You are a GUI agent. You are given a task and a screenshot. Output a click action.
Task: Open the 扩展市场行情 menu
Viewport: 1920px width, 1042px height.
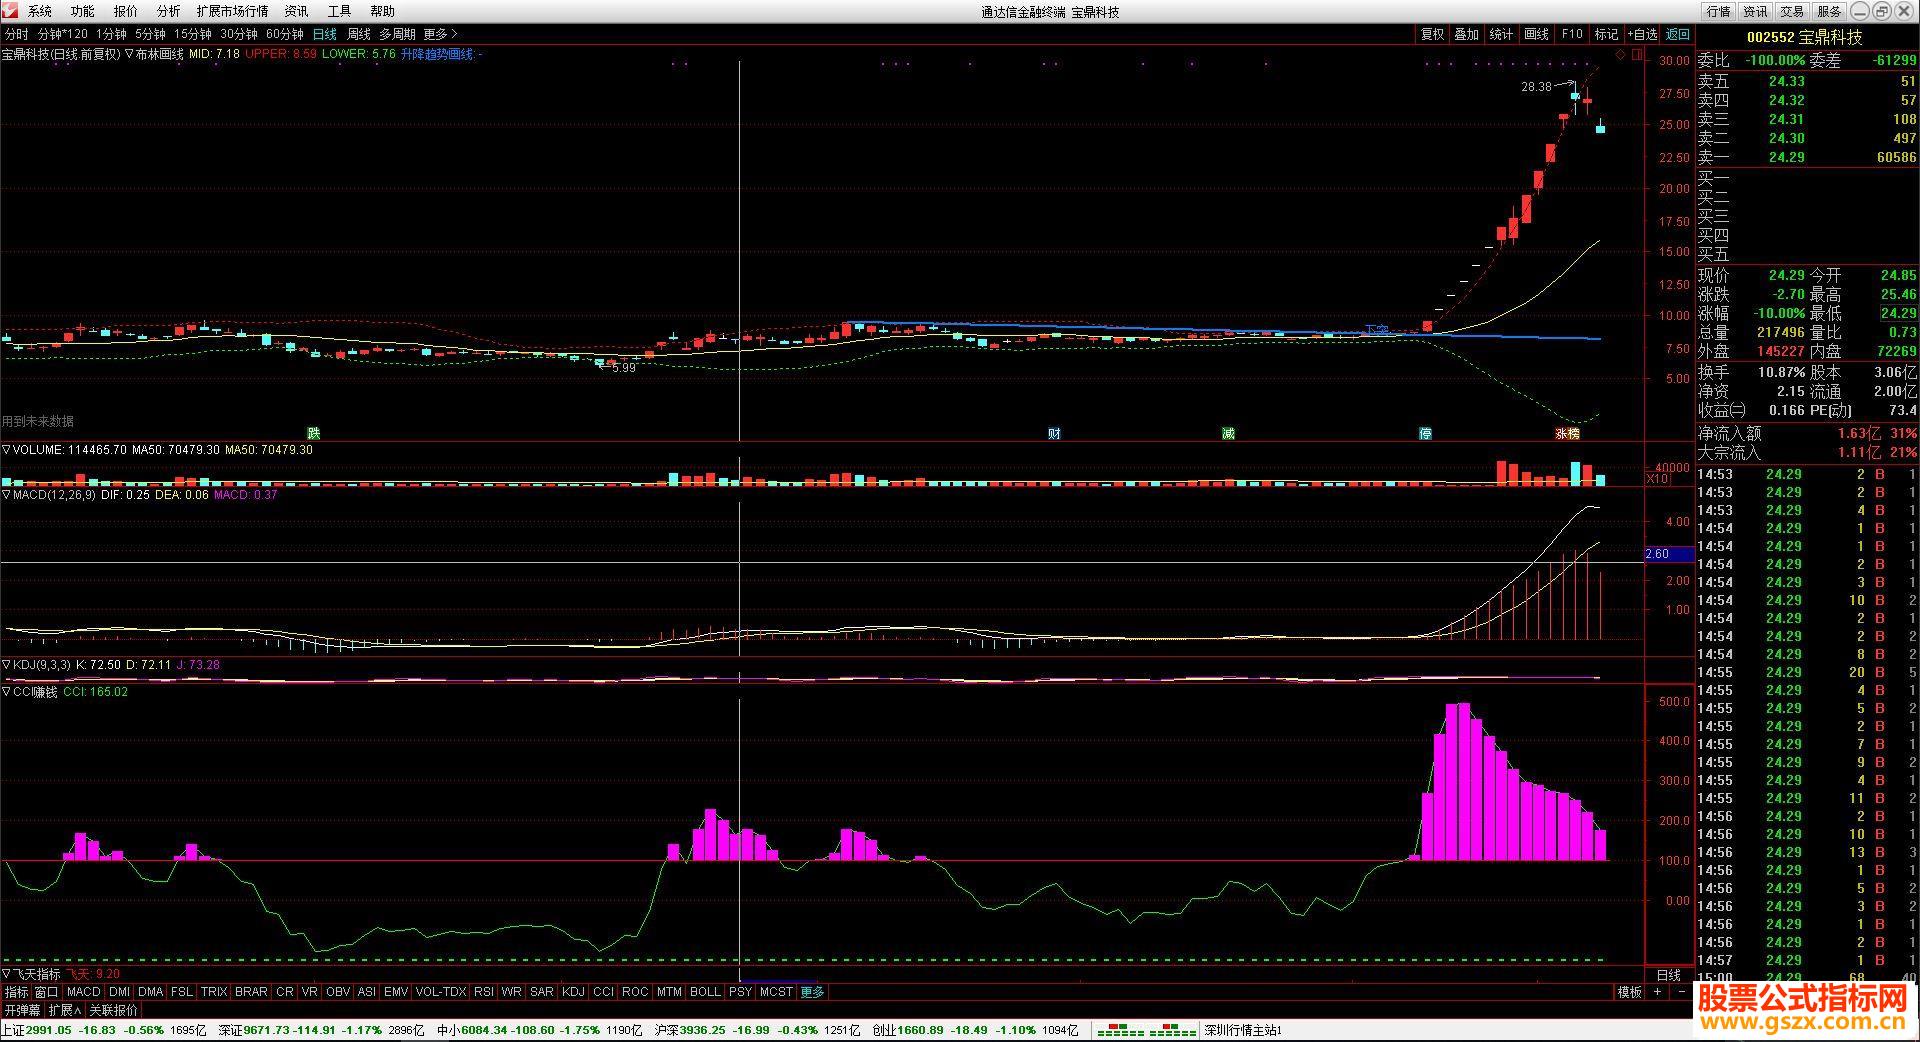coord(232,11)
